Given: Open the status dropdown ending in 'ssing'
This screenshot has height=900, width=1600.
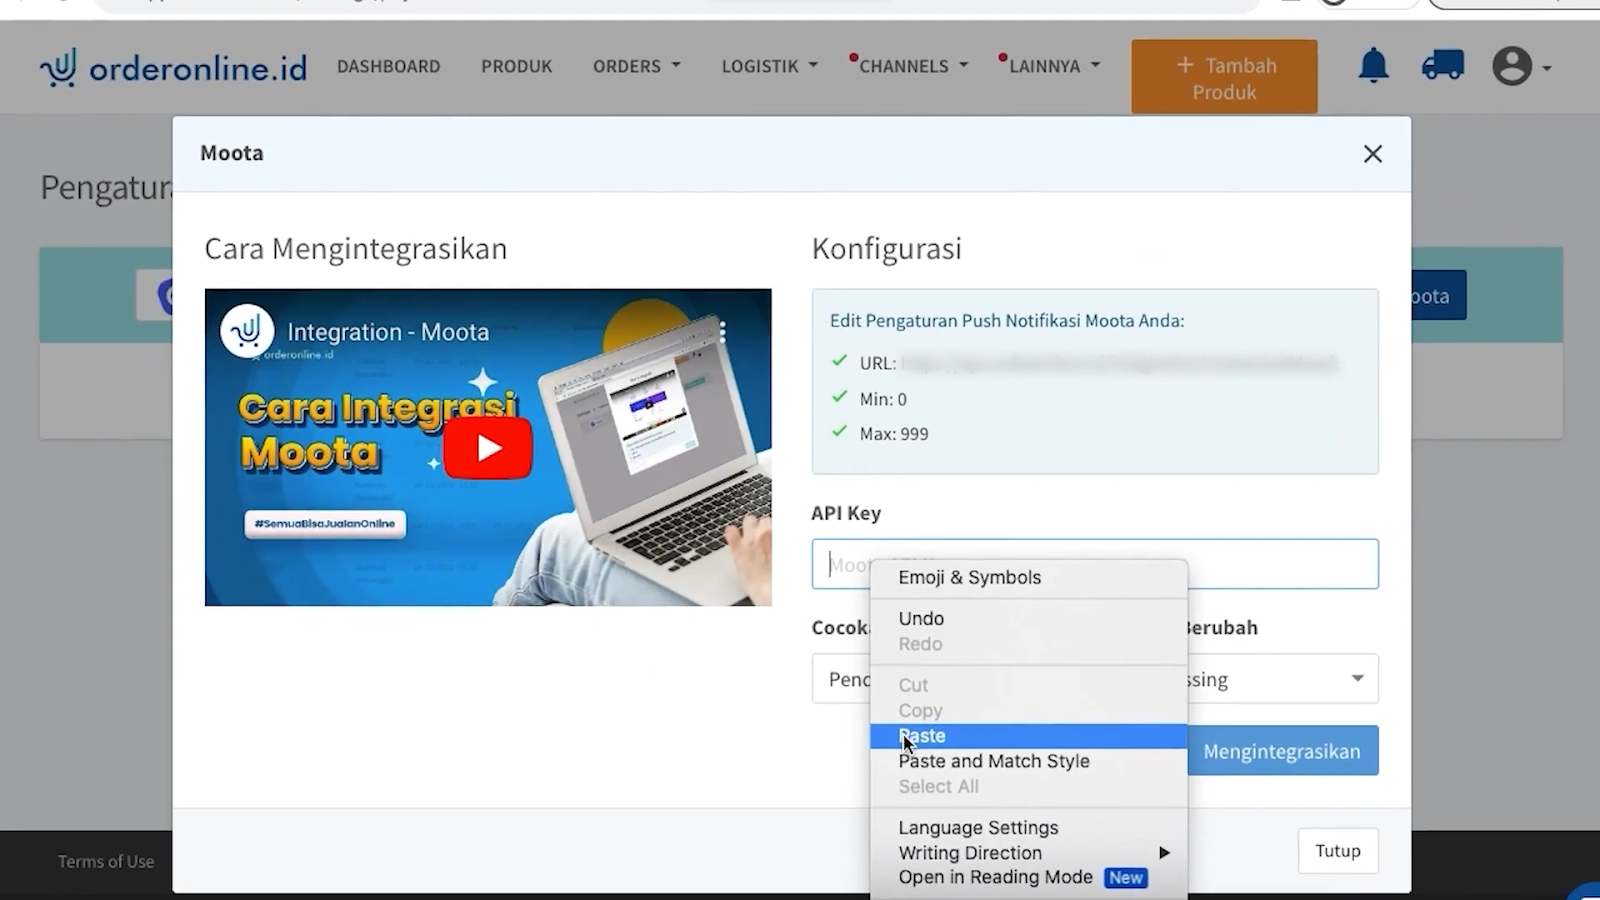Looking at the screenshot, I should tap(1282, 679).
